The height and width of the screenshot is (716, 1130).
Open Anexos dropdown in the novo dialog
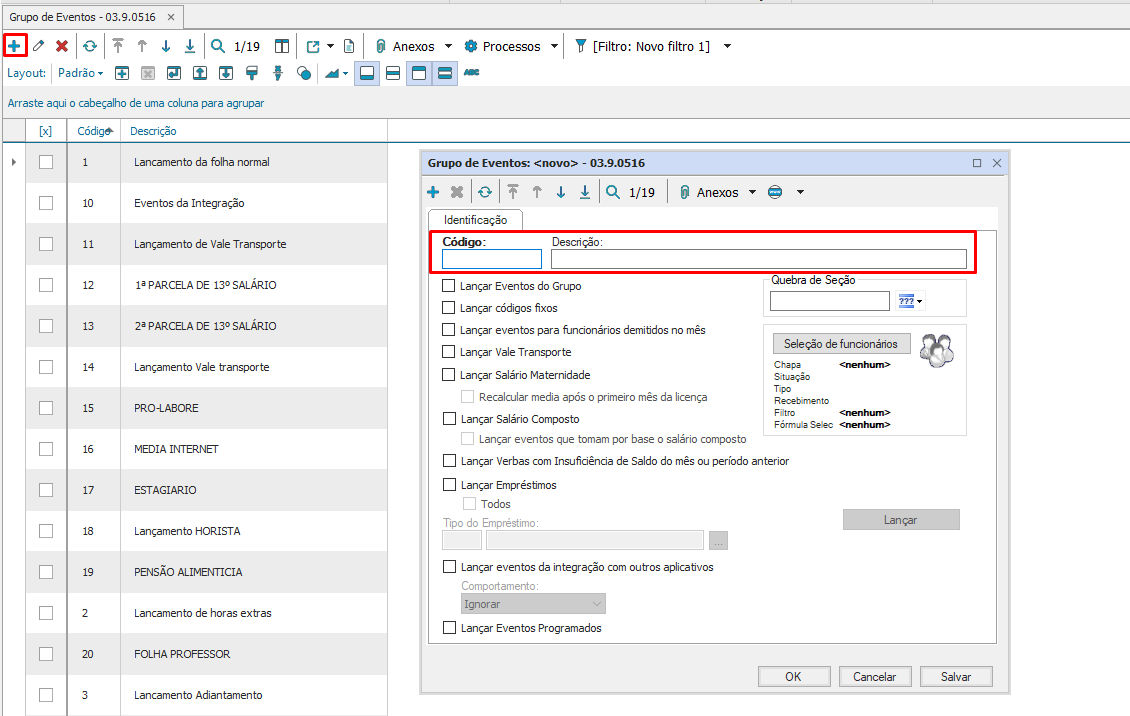752,192
